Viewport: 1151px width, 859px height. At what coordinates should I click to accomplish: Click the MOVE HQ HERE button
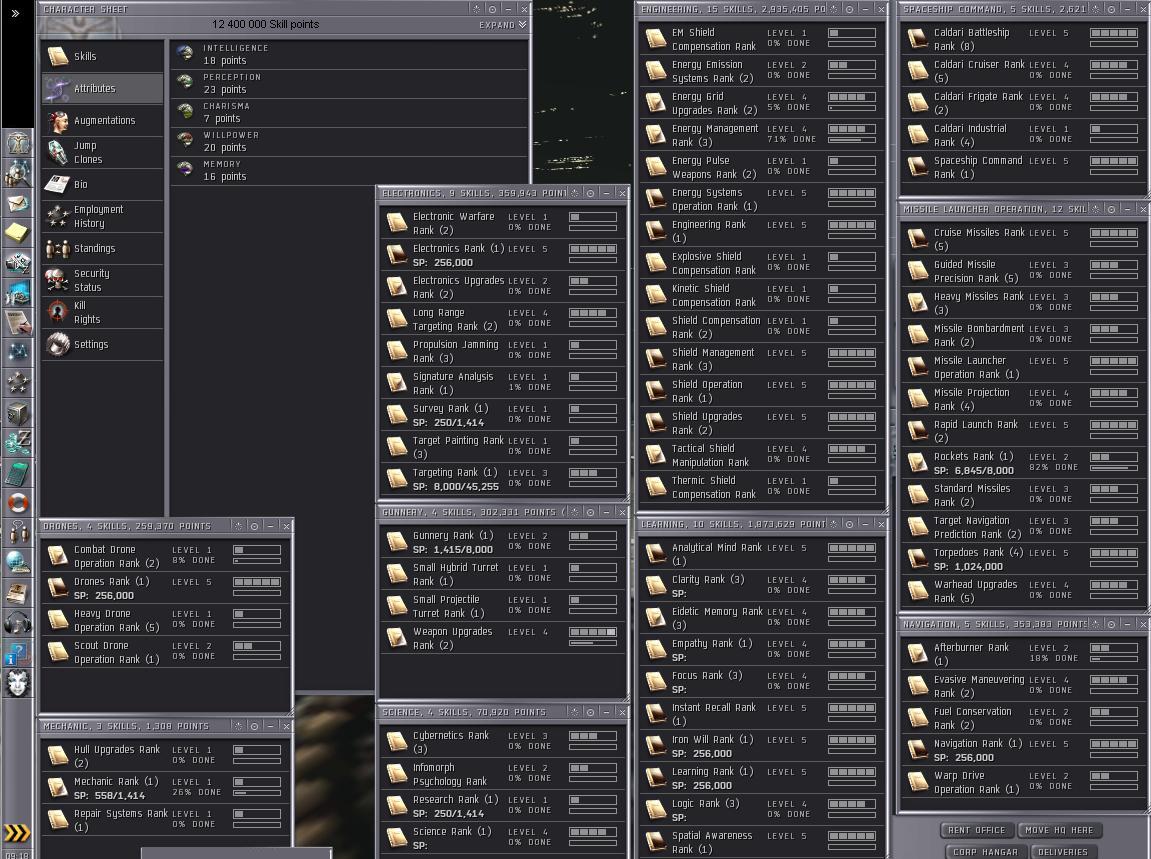[1059, 830]
